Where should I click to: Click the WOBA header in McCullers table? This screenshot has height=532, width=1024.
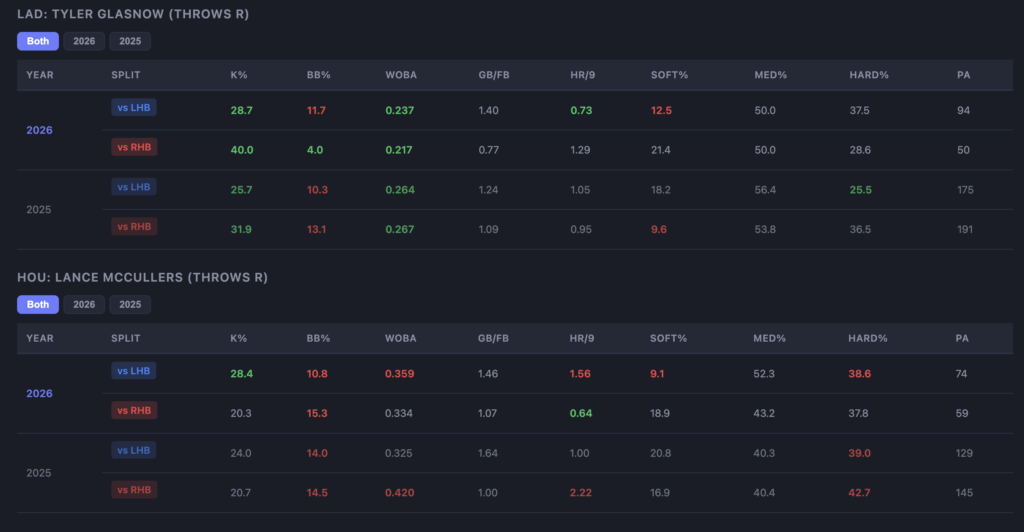pyautogui.click(x=400, y=338)
